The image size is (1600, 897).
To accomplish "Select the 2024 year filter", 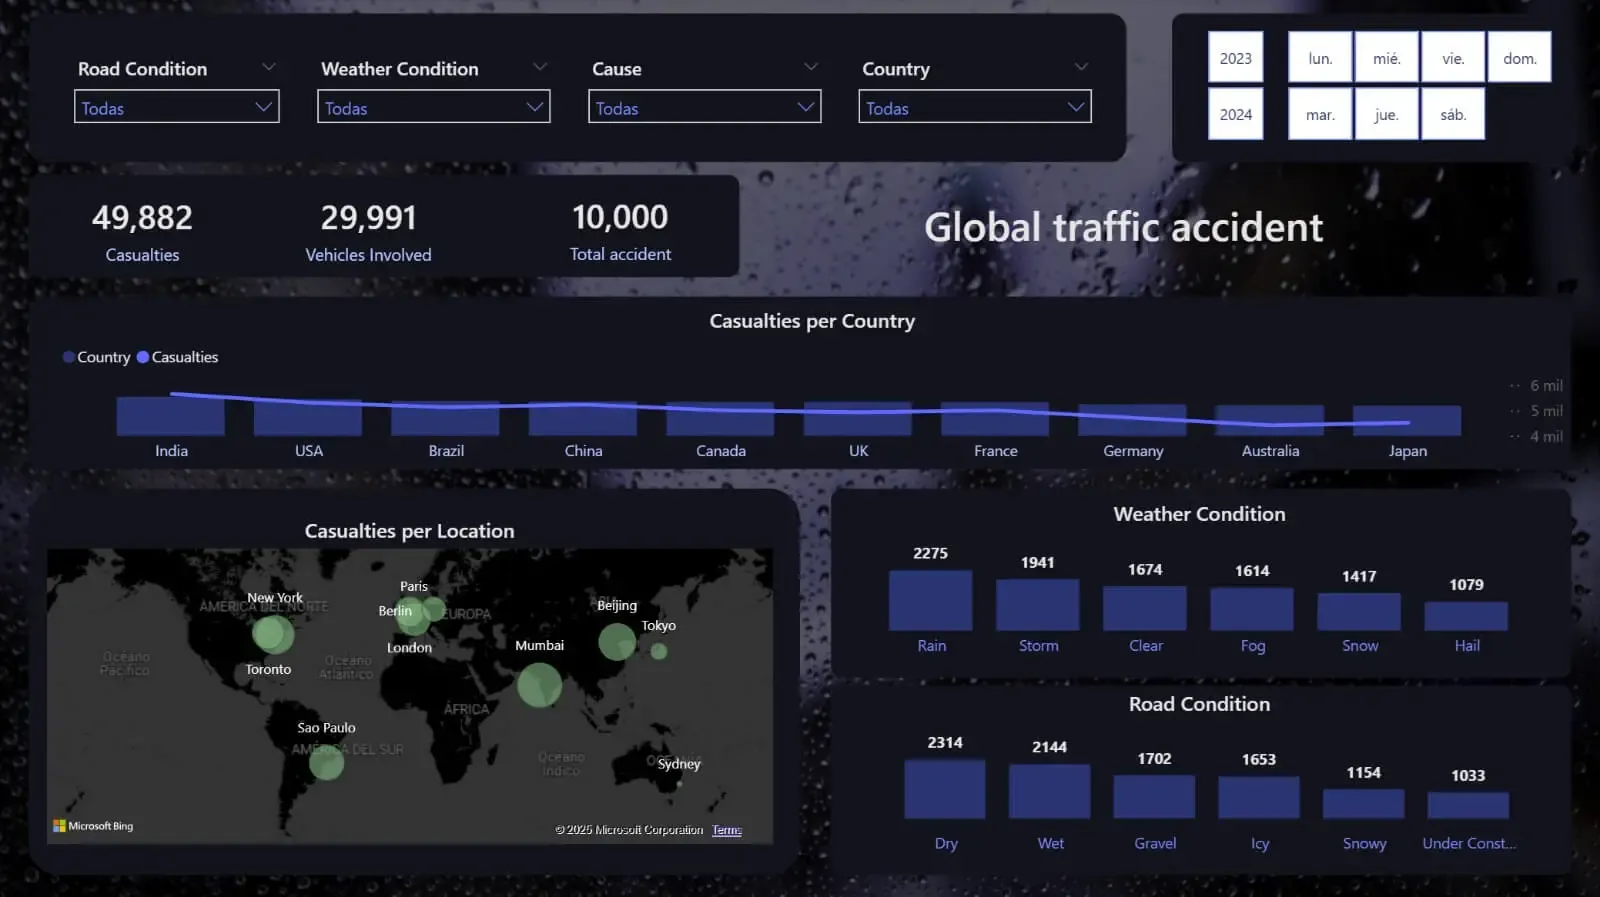I will pyautogui.click(x=1235, y=114).
